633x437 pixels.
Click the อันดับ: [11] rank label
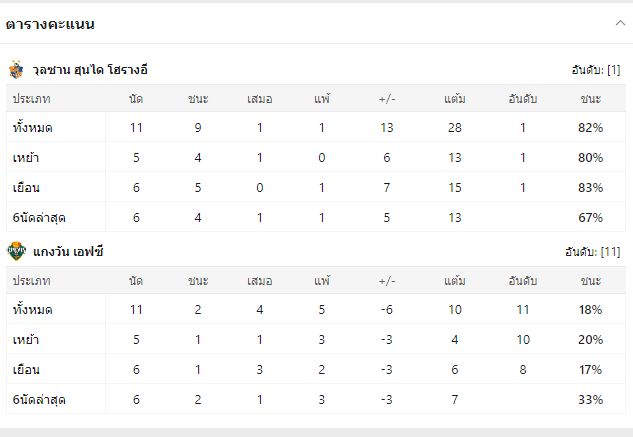pos(593,252)
